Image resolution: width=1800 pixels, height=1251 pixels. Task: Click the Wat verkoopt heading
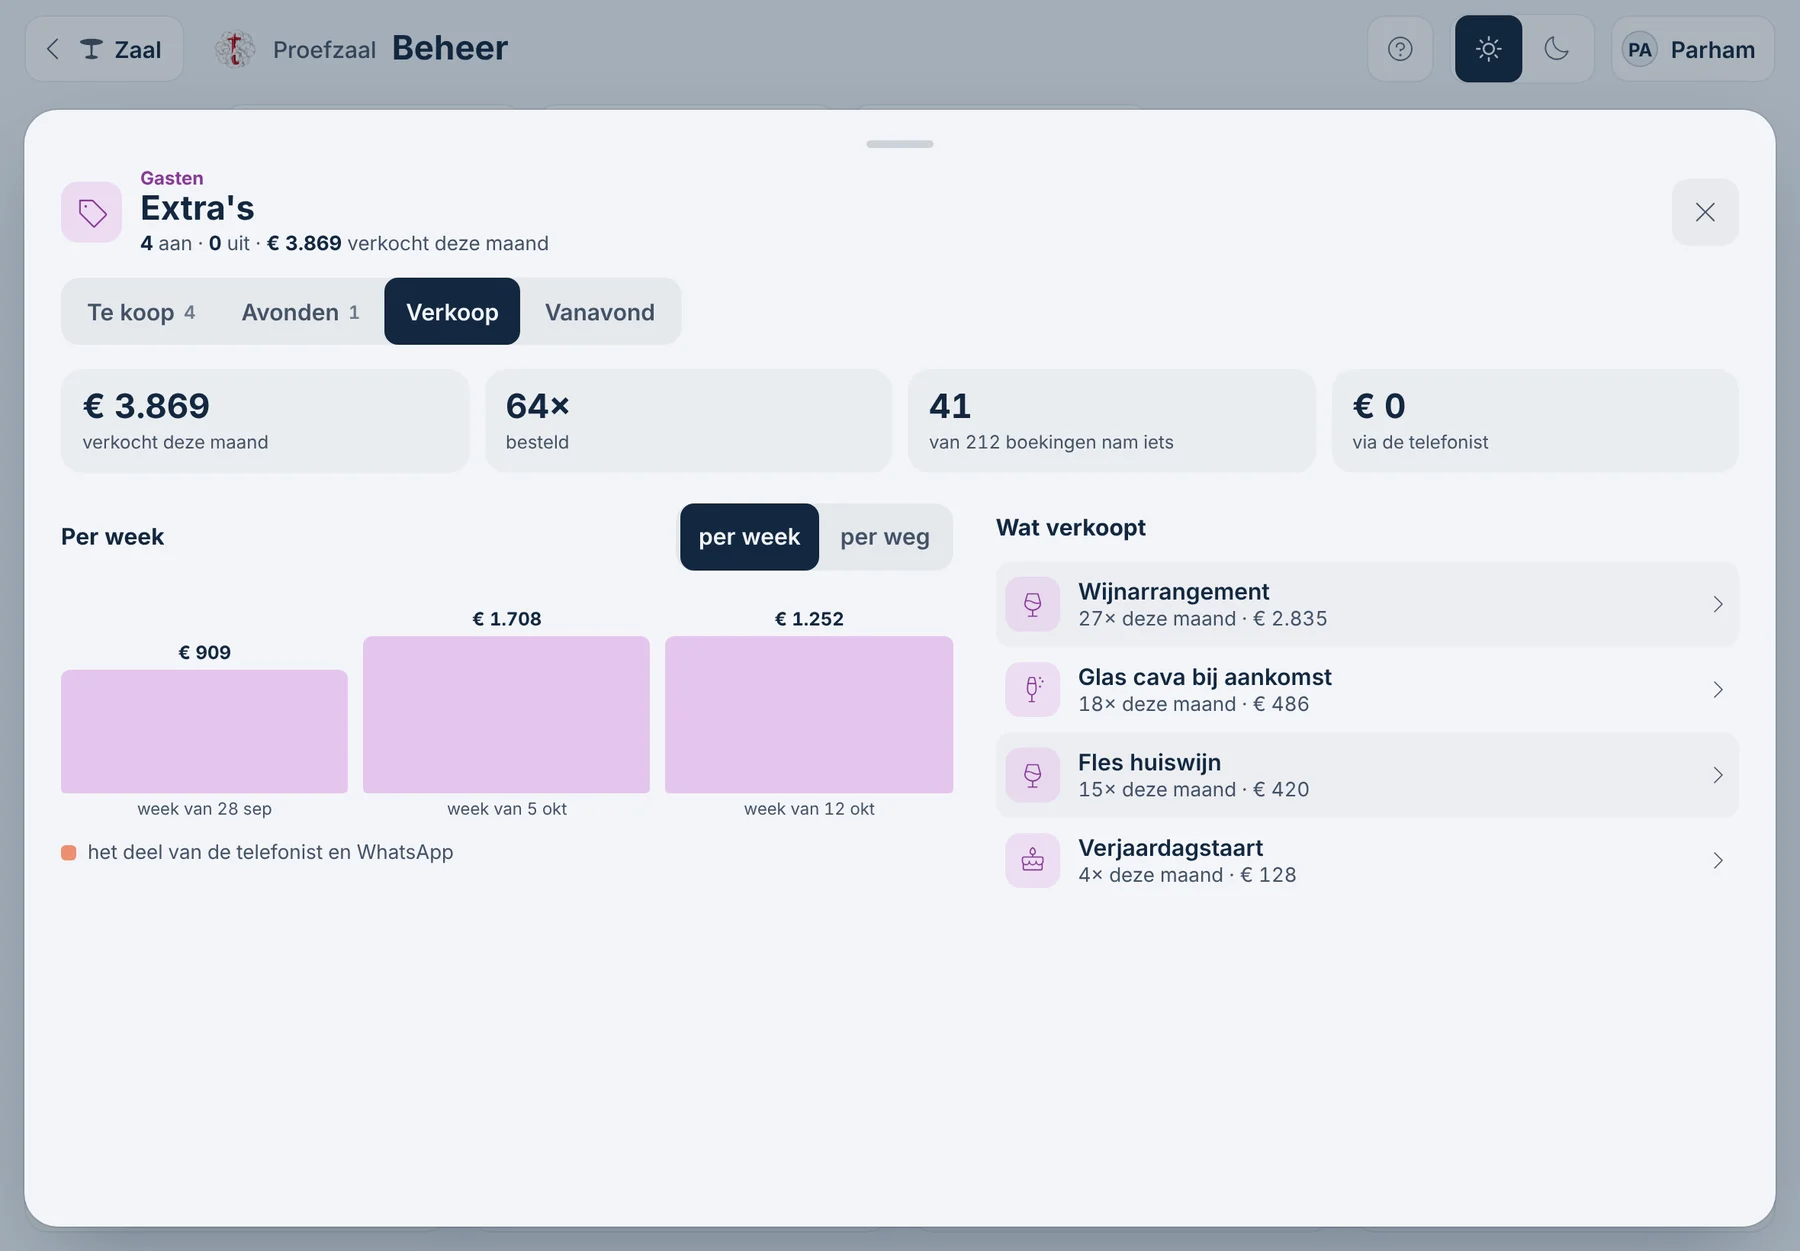pyautogui.click(x=1071, y=527)
